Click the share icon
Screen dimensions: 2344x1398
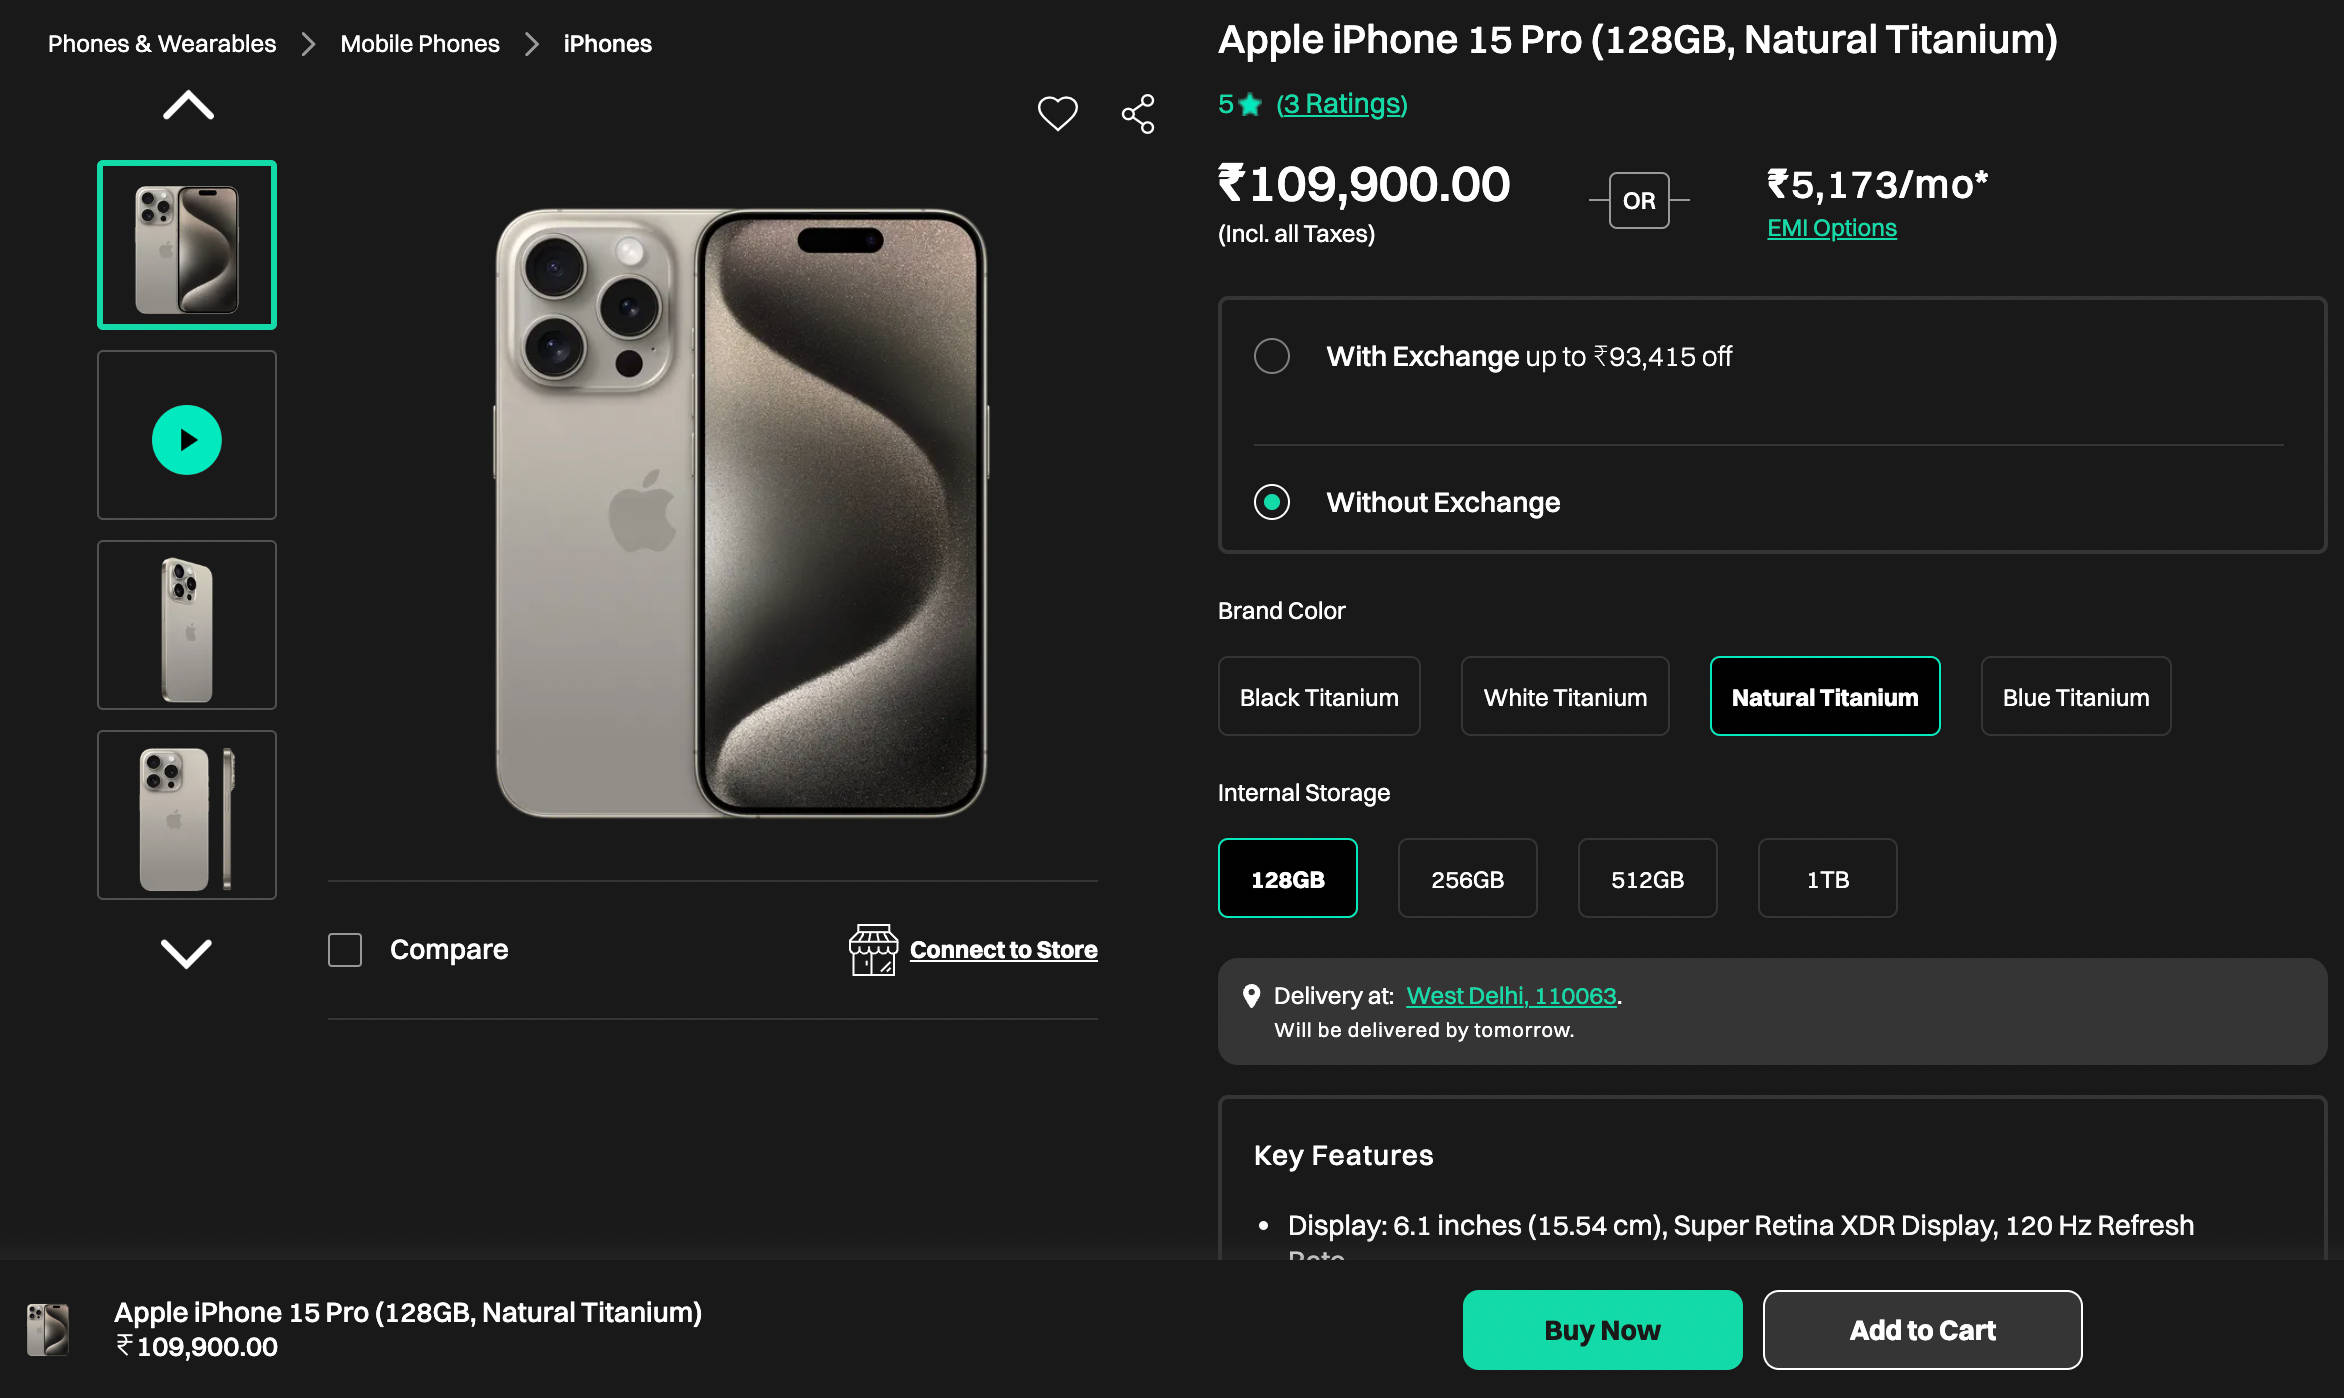click(1138, 114)
